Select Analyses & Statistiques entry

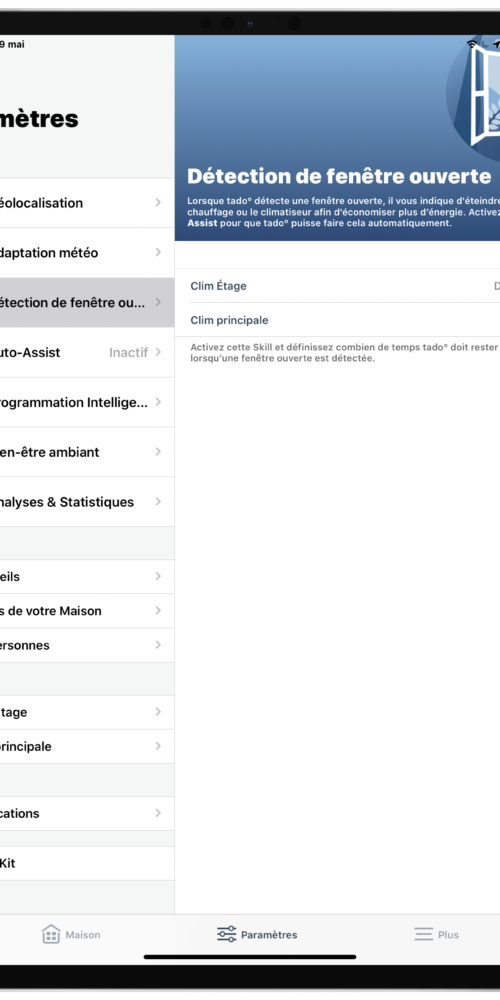coord(87,502)
